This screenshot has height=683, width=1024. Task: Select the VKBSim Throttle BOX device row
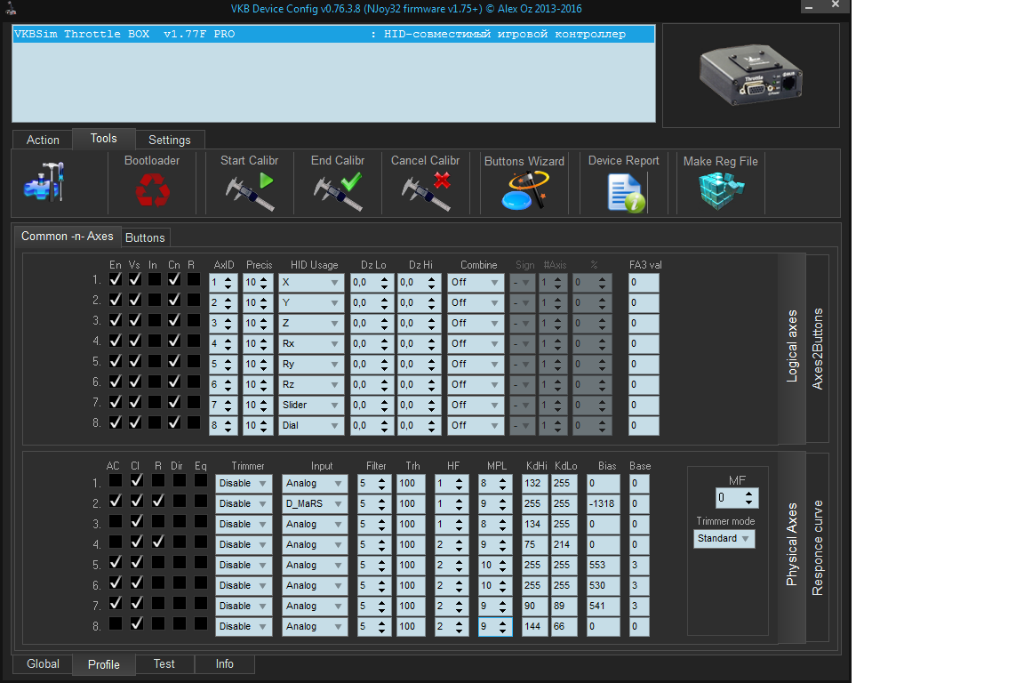pos(333,34)
